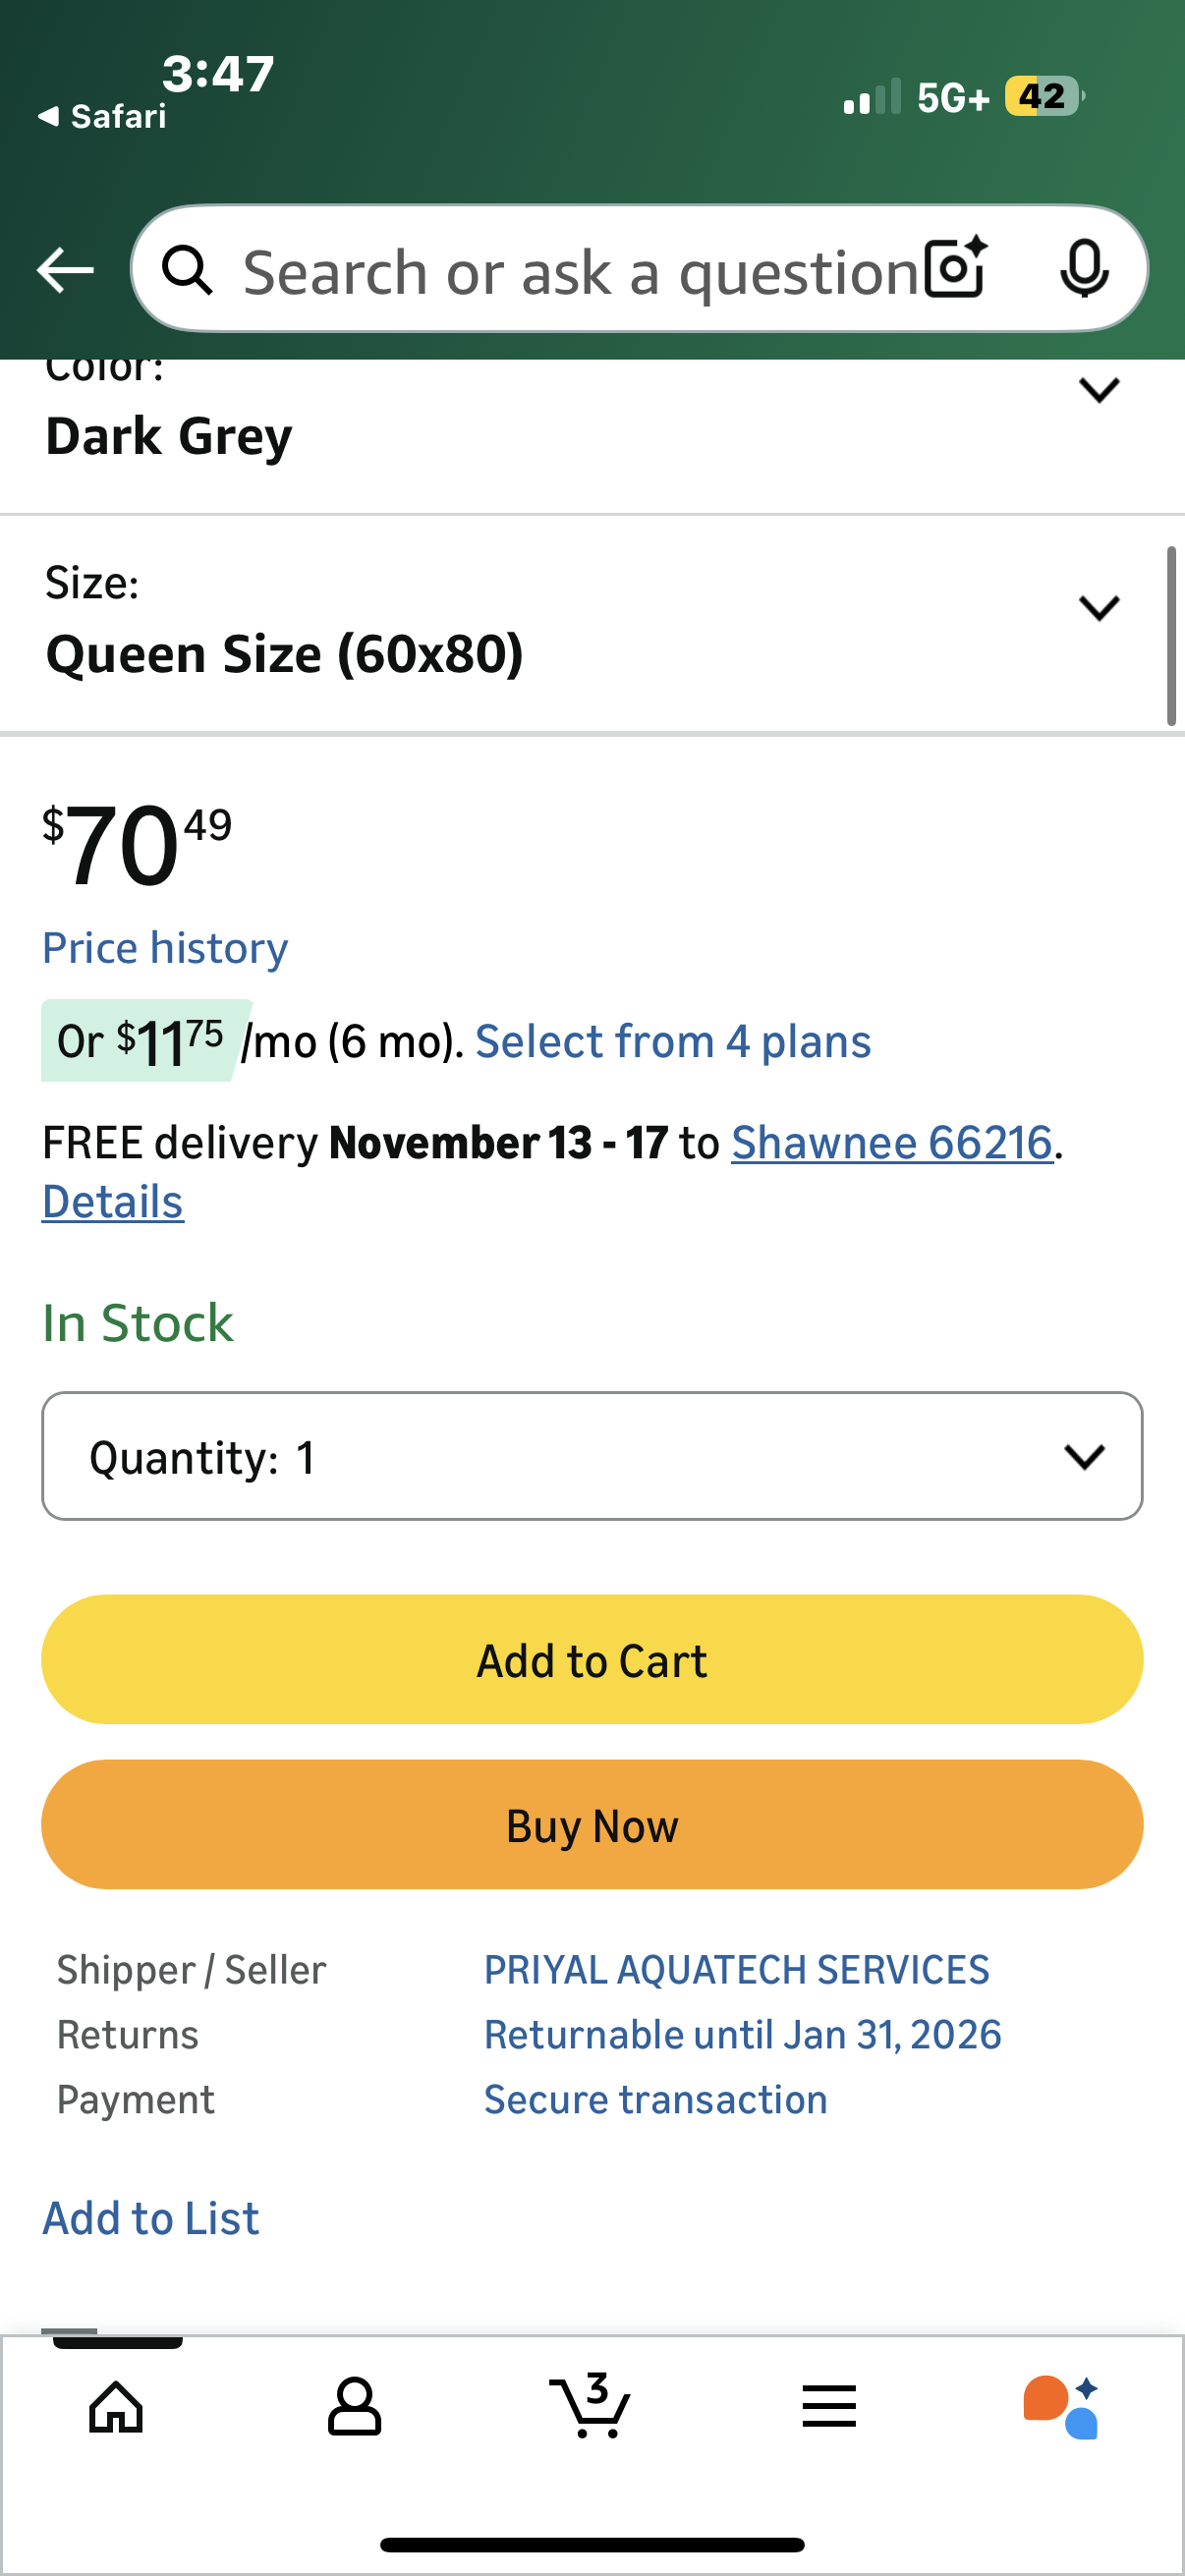1185x2576 pixels.
Task: Tap the back arrow to return
Action: (x=63, y=270)
